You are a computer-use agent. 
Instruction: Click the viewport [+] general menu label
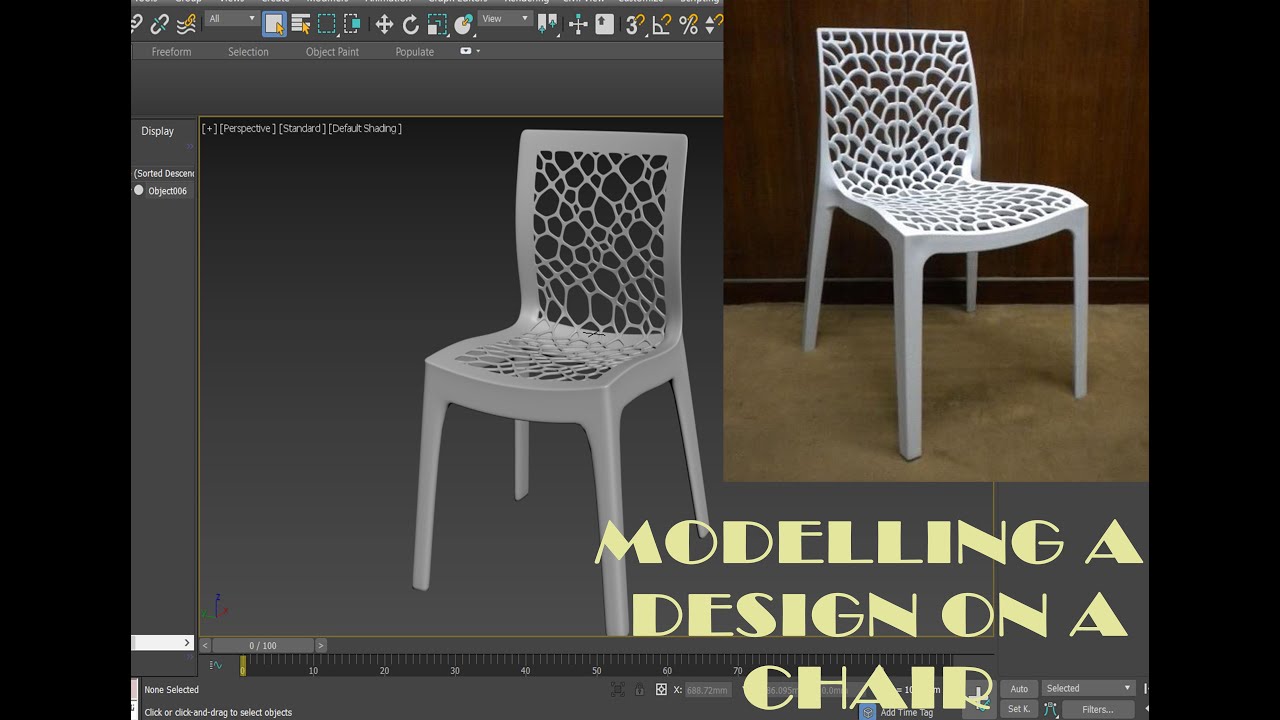209,128
